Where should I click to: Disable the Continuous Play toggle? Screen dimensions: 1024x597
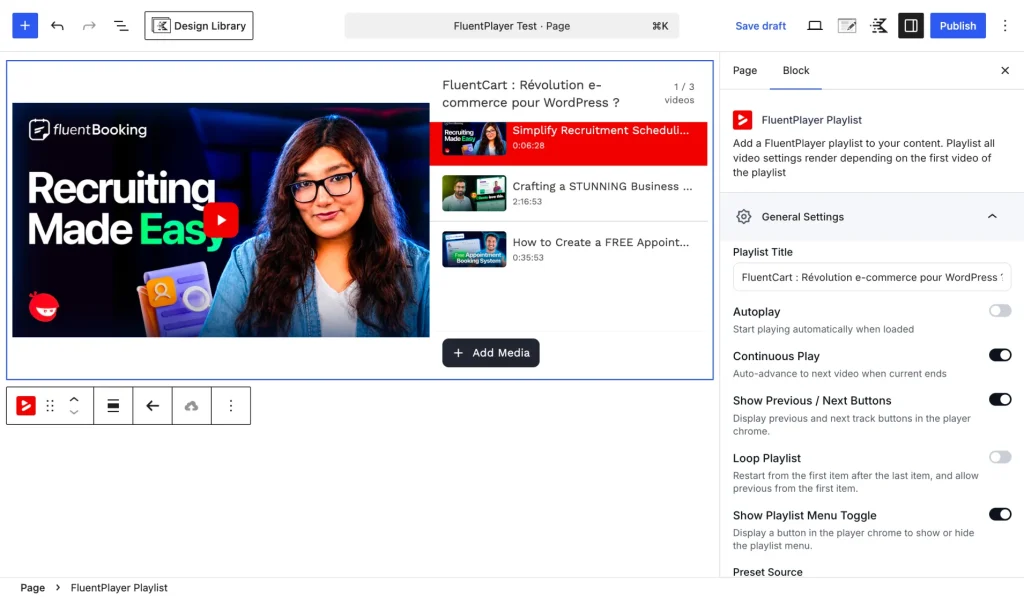[x=1000, y=355]
